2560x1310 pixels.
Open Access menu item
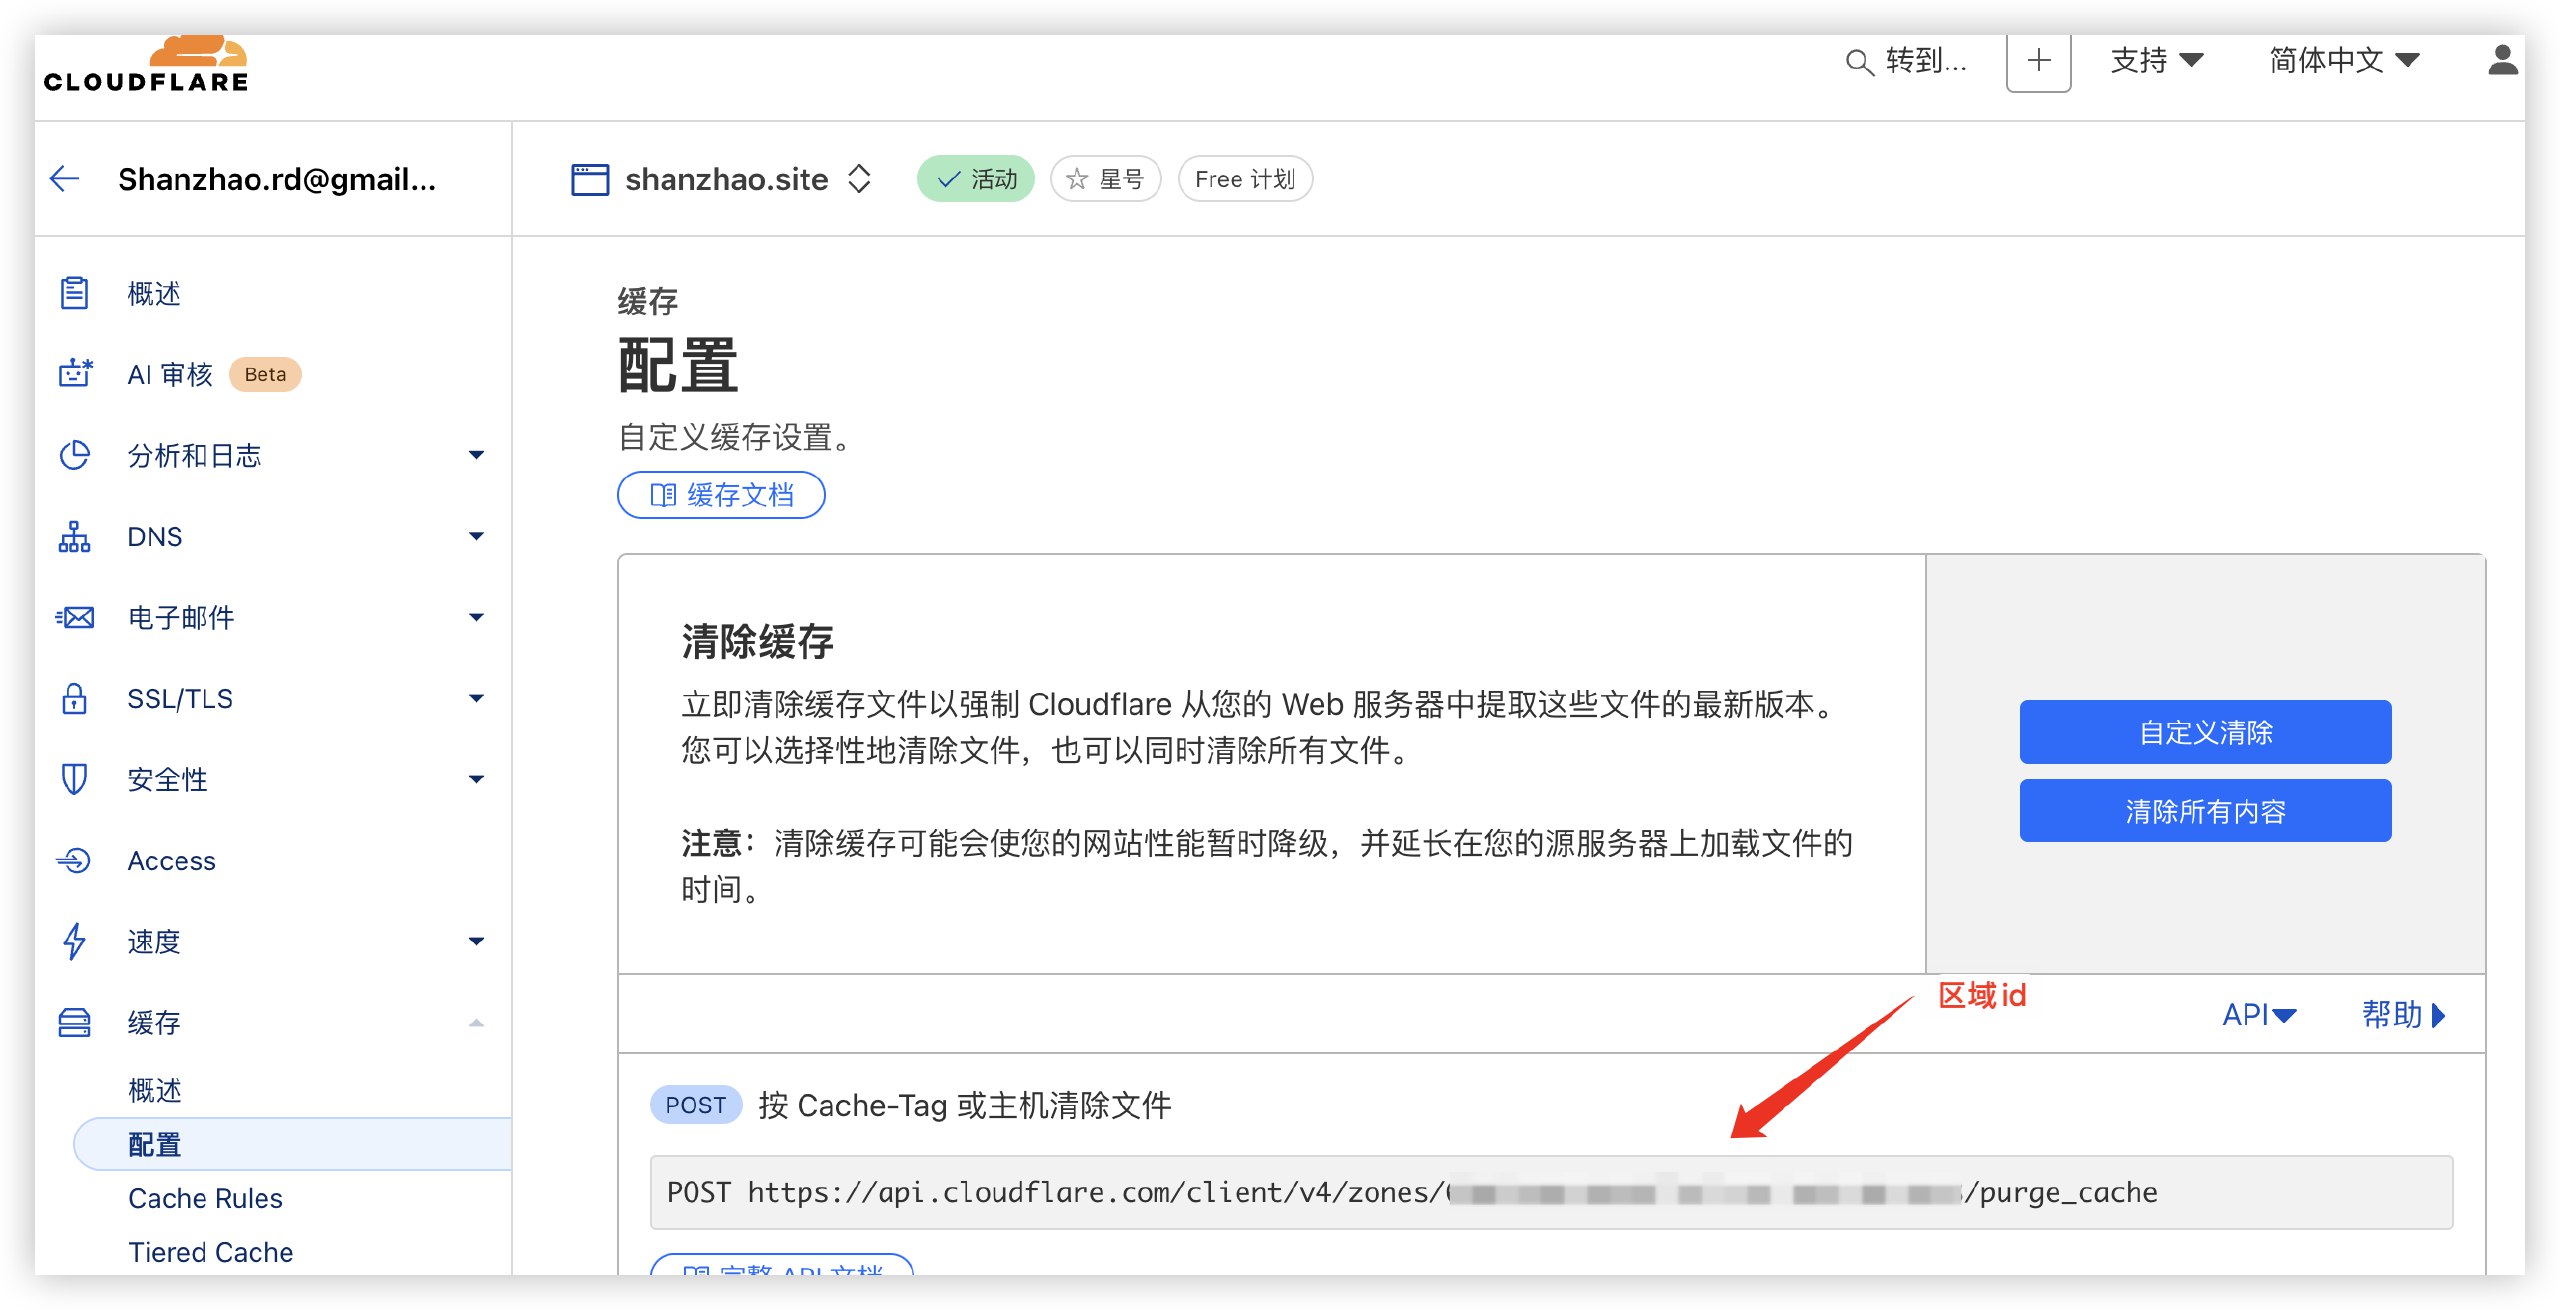coord(171,860)
